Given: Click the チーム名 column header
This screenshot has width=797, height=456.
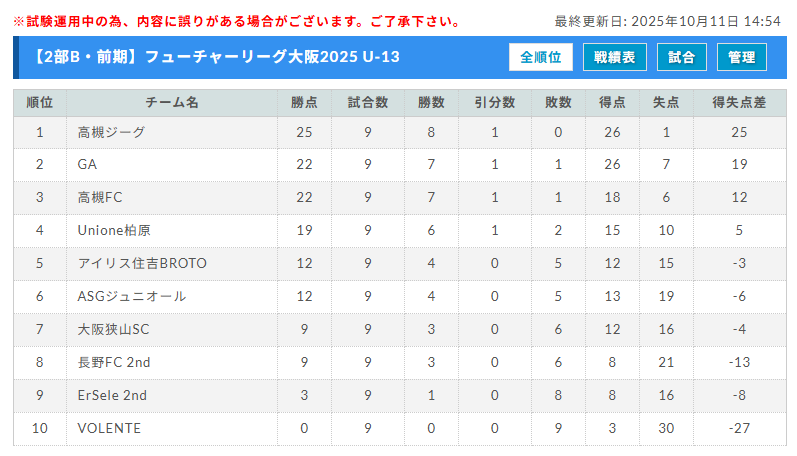Looking at the screenshot, I should pyautogui.click(x=172, y=103).
